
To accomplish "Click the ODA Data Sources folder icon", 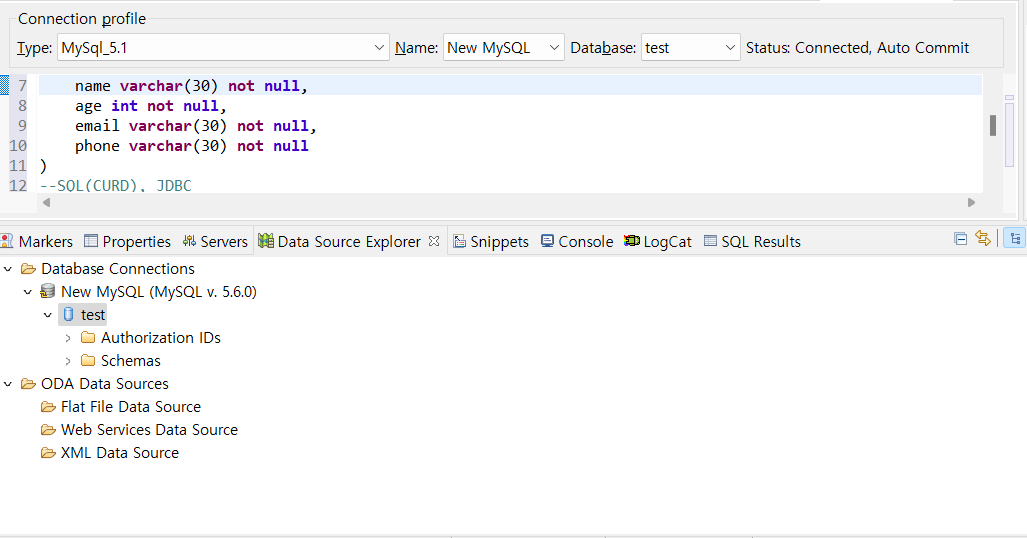I will pos(28,383).
